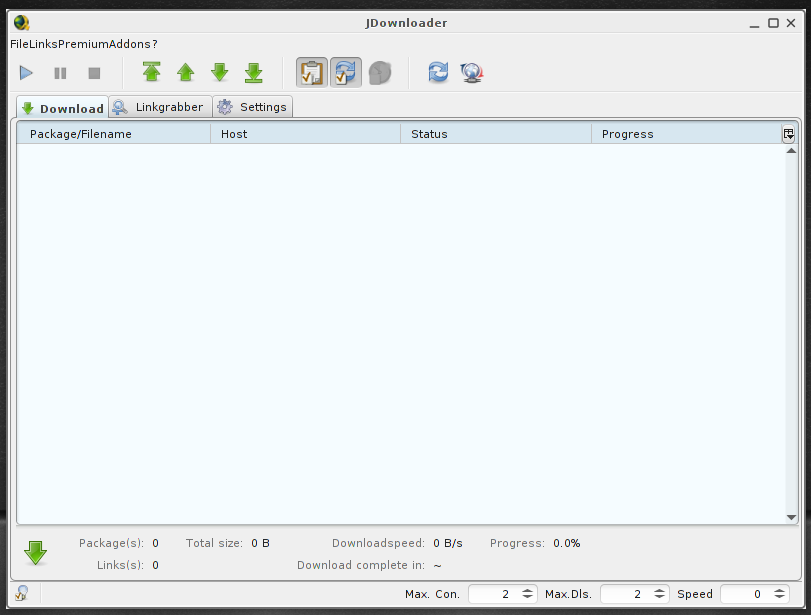The height and width of the screenshot is (615, 811).
Task: Click the "Max.Dls." label
Action: tap(568, 594)
